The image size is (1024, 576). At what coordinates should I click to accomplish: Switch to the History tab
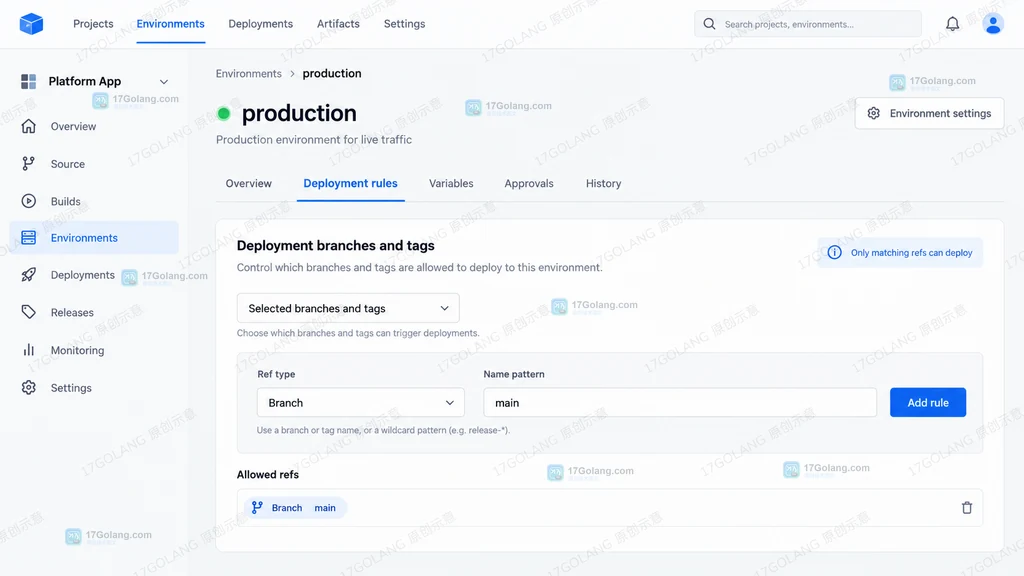pos(603,184)
